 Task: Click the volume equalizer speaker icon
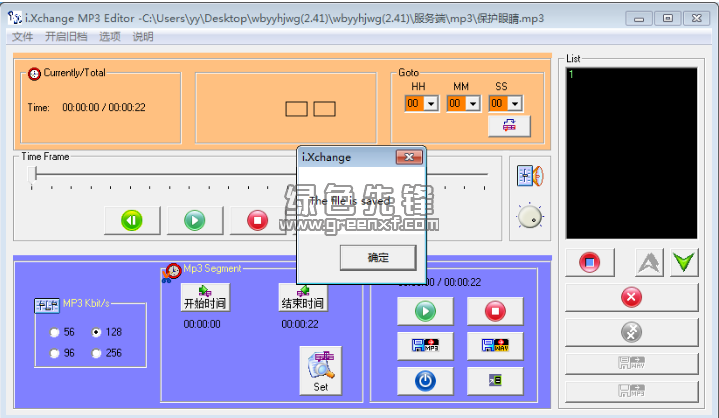(x=530, y=176)
